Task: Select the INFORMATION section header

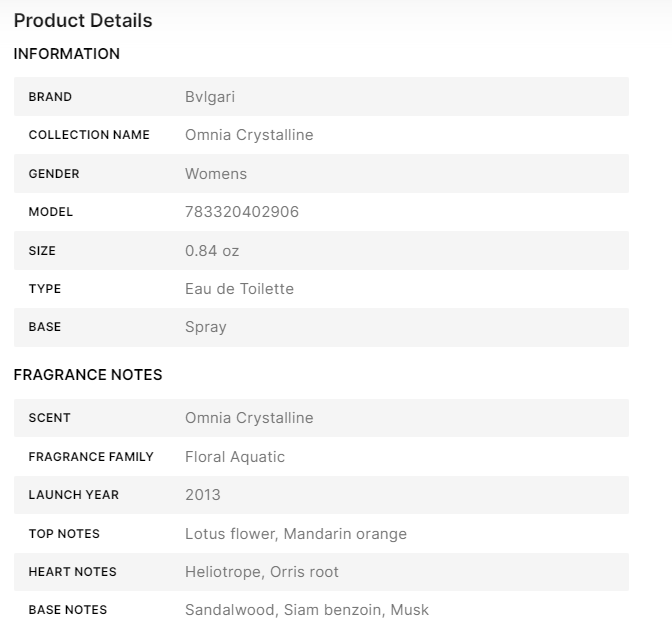Action: click(x=67, y=54)
